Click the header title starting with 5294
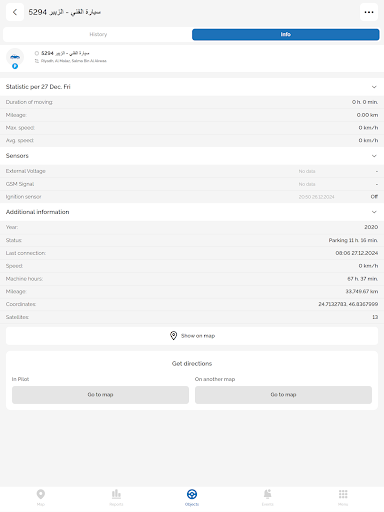384x512 pixels. click(65, 12)
